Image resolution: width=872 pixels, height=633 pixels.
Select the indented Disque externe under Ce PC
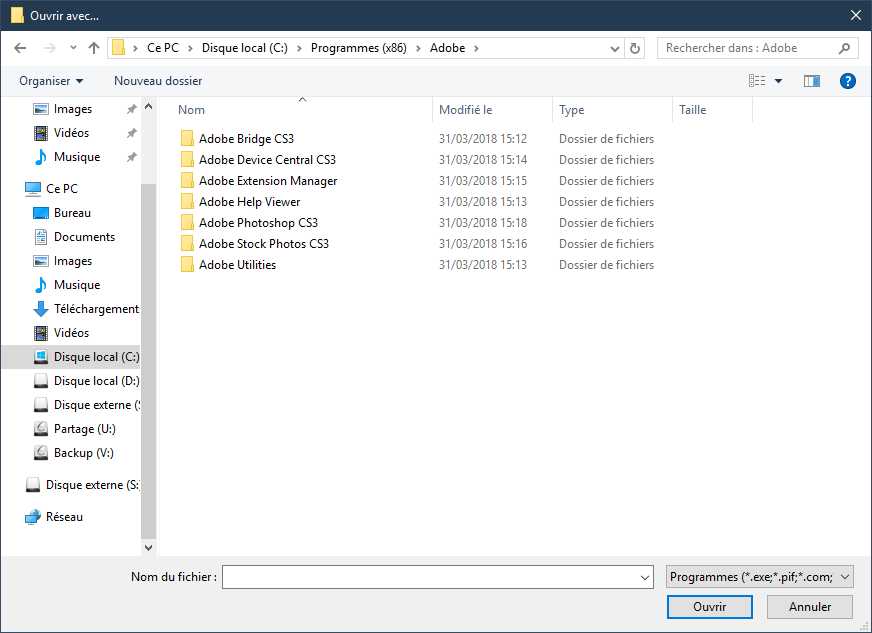[97, 404]
